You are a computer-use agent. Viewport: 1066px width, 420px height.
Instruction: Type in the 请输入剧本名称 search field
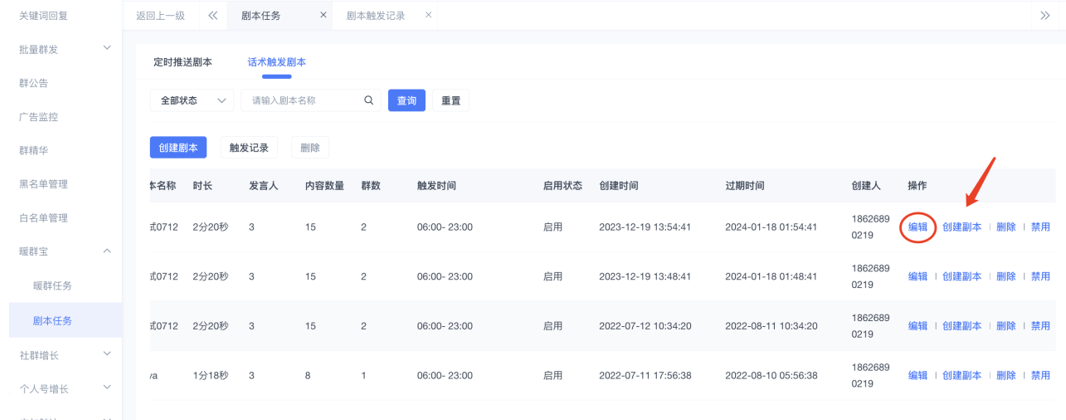[x=303, y=101]
